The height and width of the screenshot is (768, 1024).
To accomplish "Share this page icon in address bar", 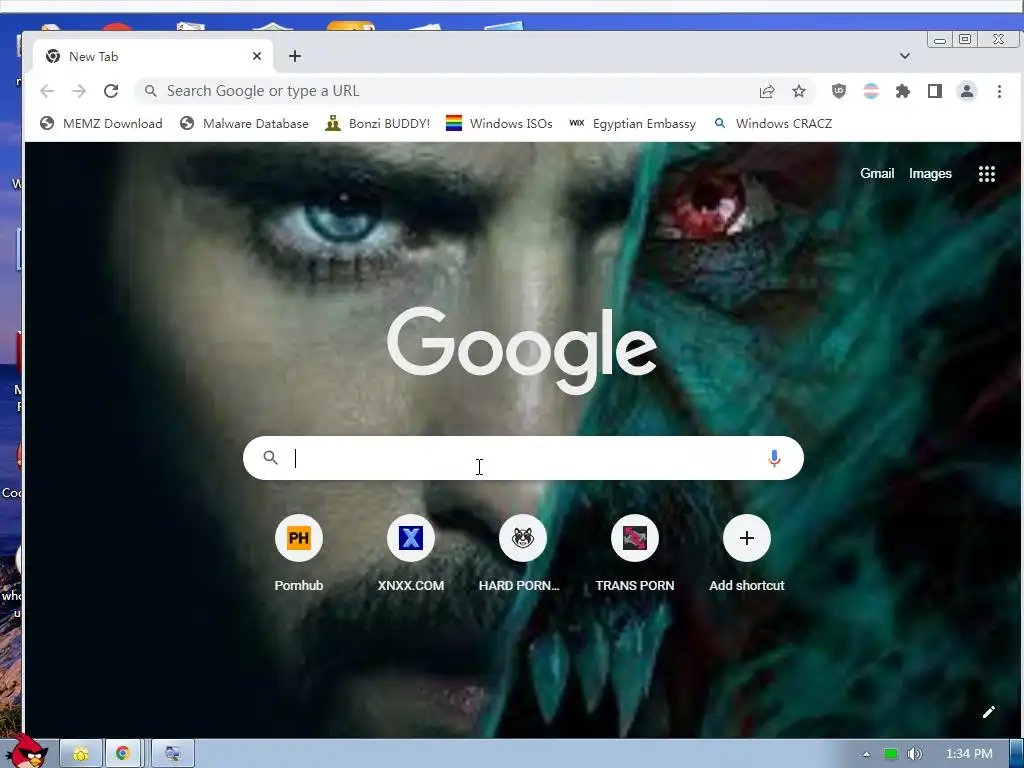I will 767,91.
